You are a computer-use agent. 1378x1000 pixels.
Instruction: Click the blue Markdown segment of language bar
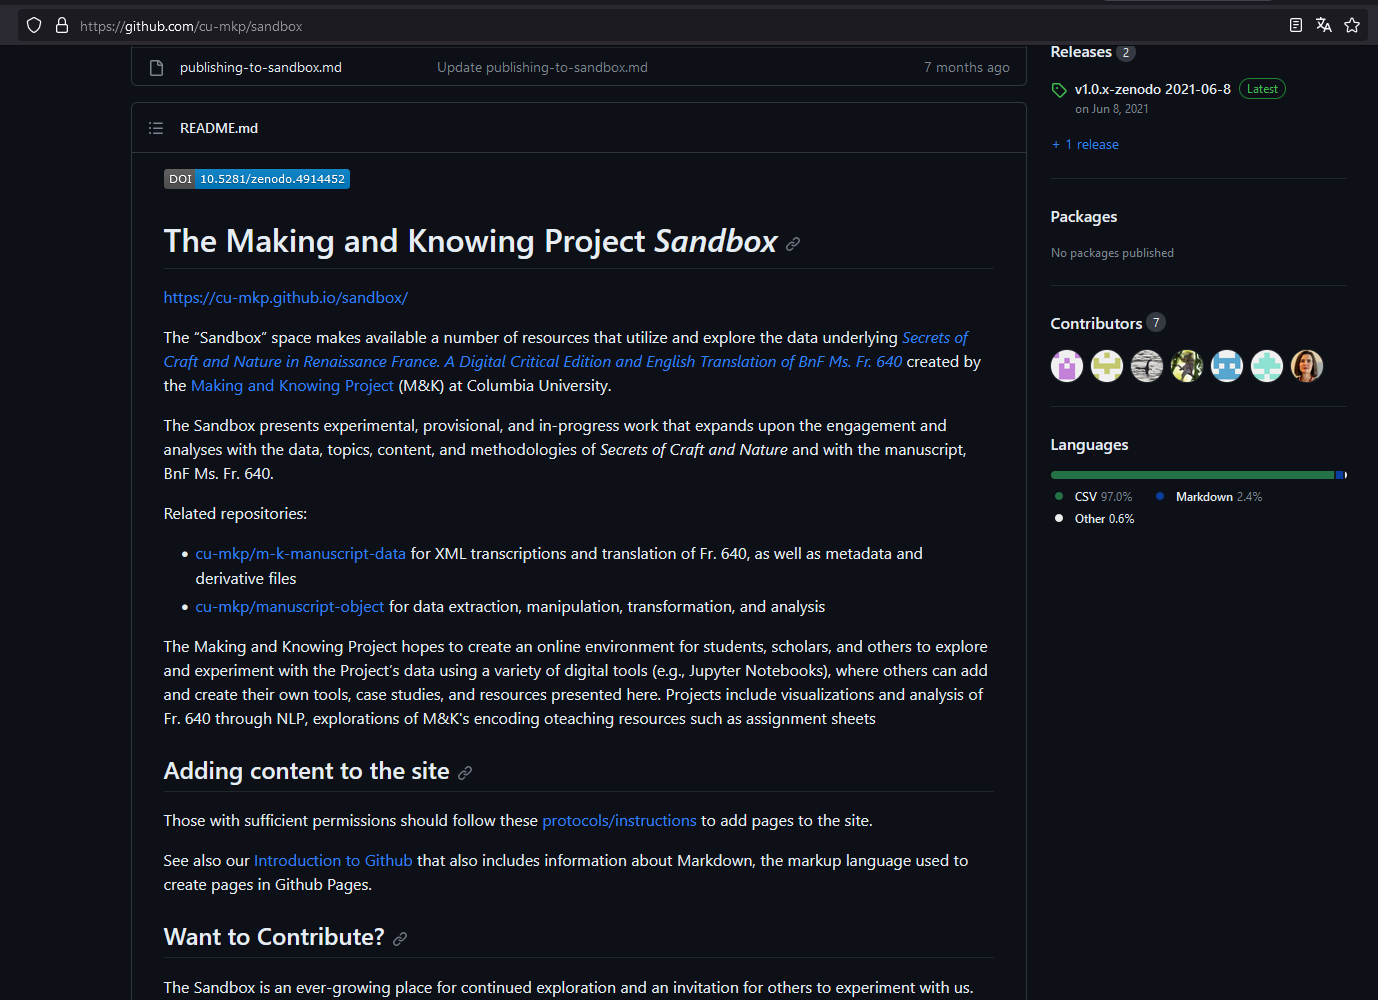pos(1340,475)
